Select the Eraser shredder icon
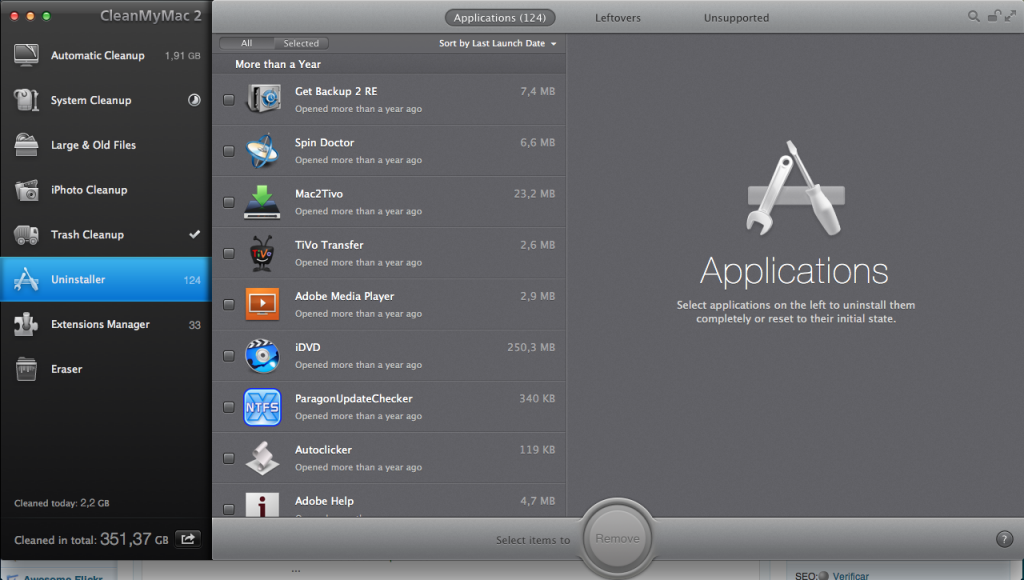1024x580 pixels. pyautogui.click(x=26, y=369)
